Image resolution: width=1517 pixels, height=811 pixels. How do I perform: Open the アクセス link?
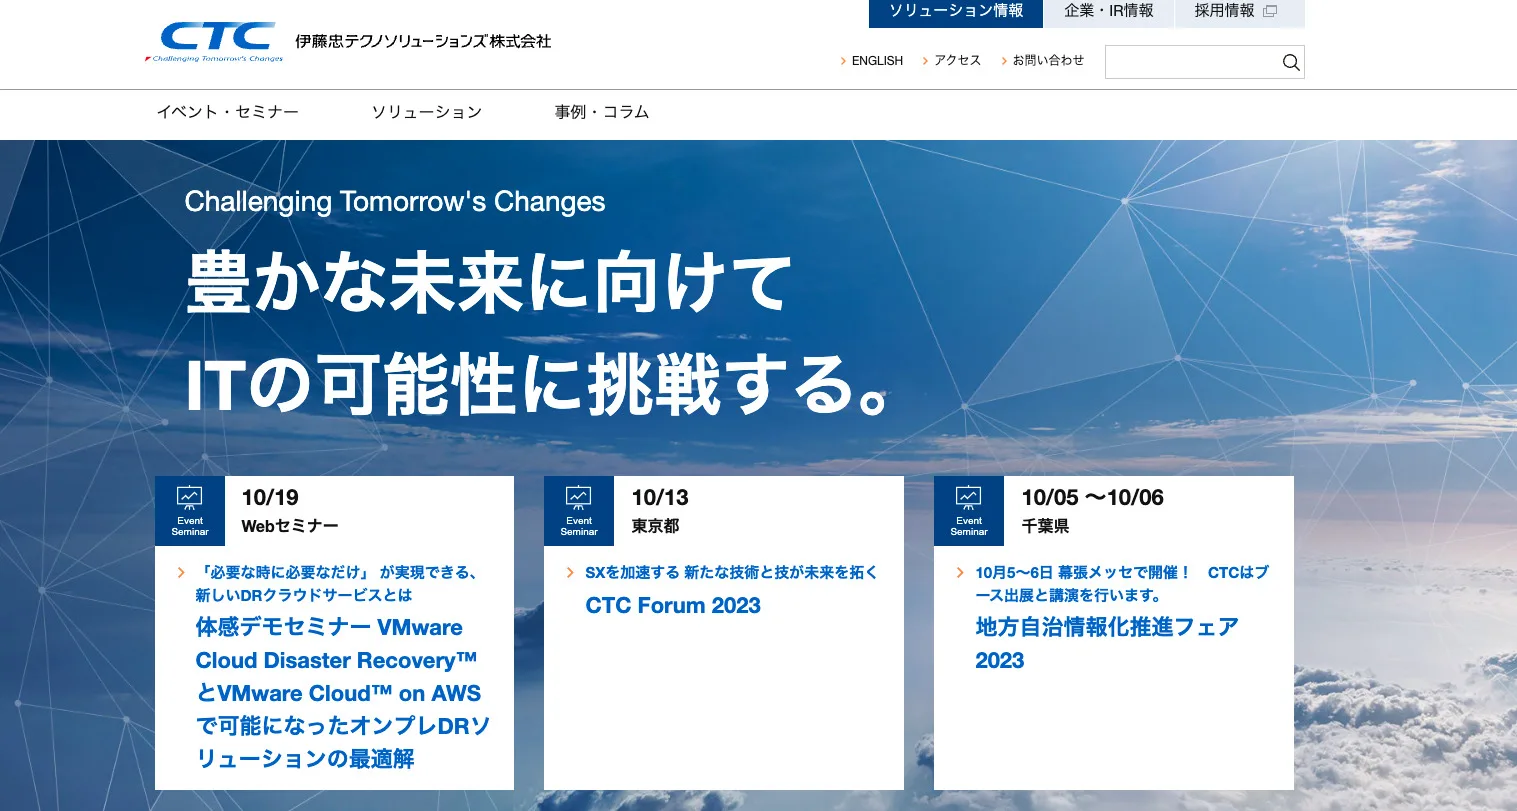click(958, 61)
